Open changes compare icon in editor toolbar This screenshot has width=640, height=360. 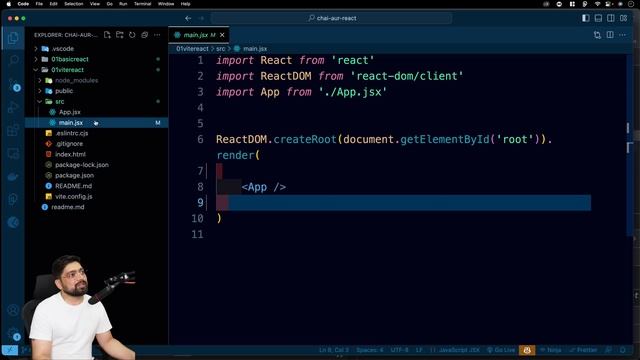pos(598,35)
